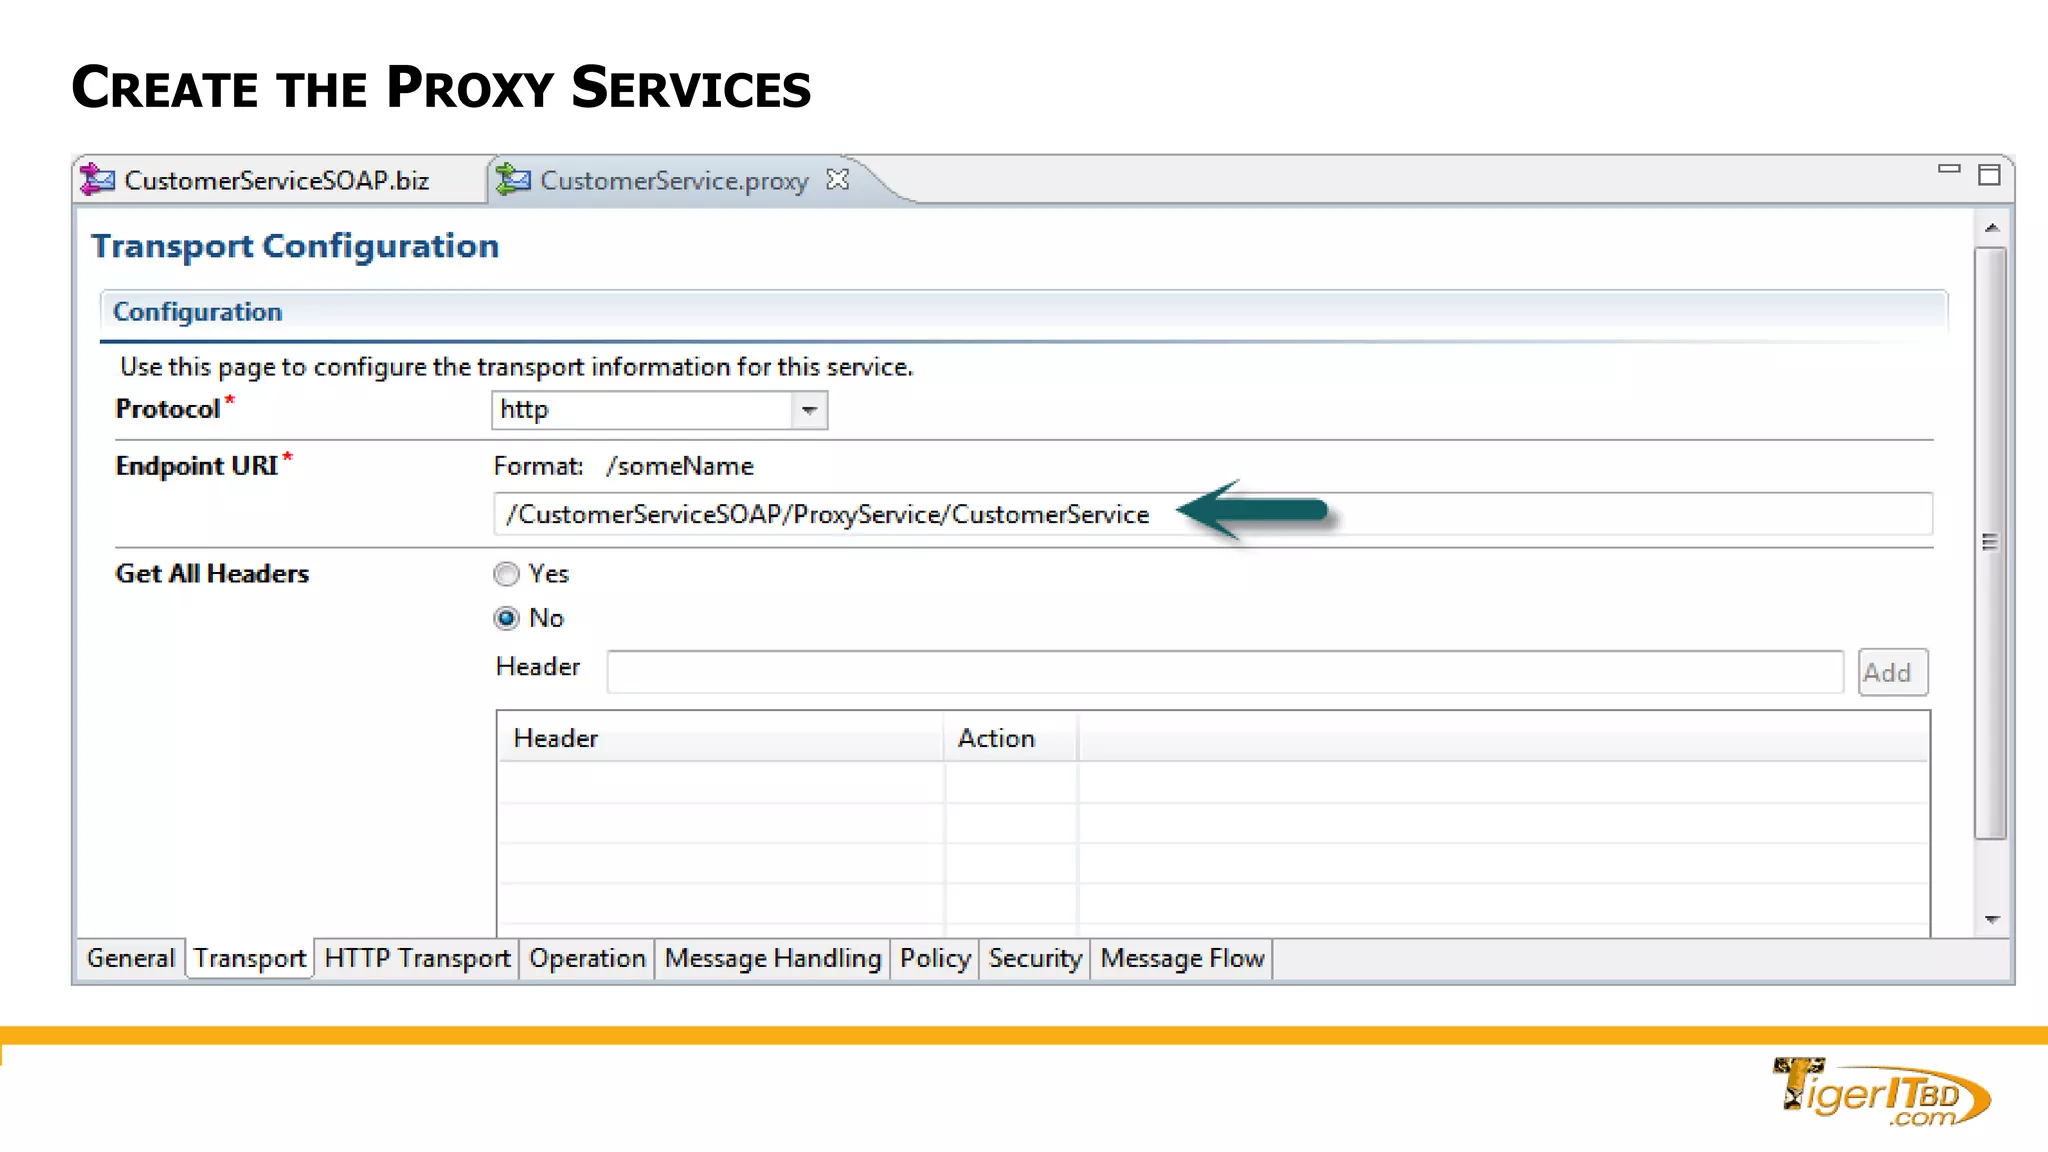Click the Add header button
This screenshot has height=1152, width=2048.
click(x=1892, y=672)
